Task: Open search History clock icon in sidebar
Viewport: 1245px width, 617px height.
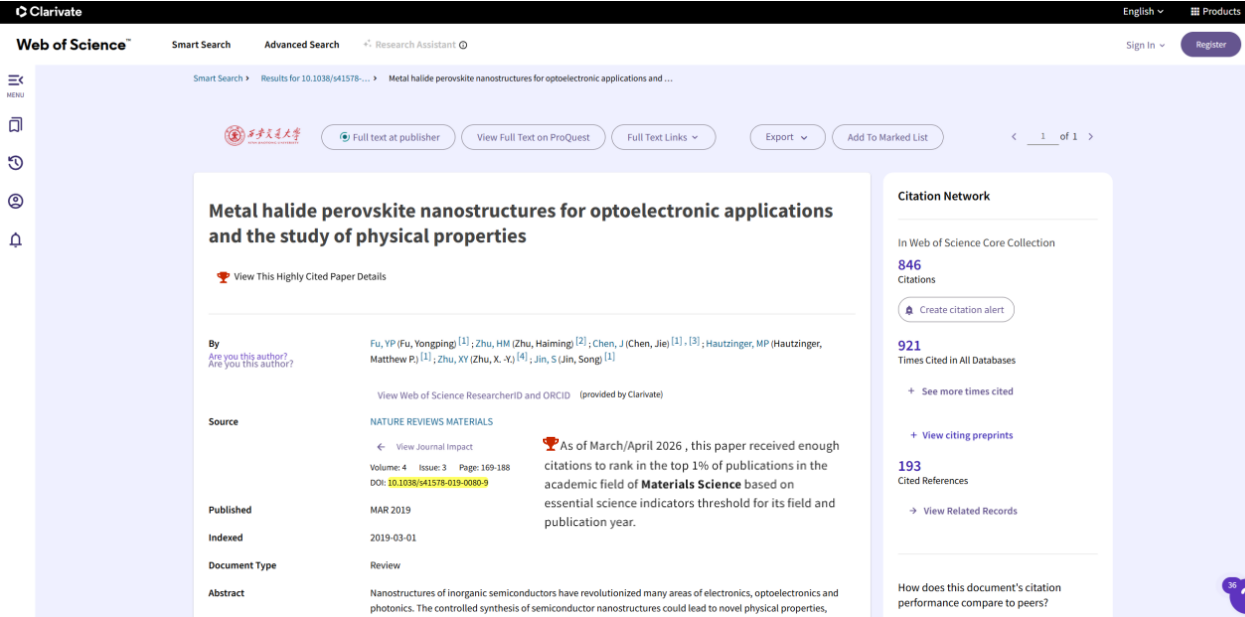Action: pyautogui.click(x=15, y=163)
